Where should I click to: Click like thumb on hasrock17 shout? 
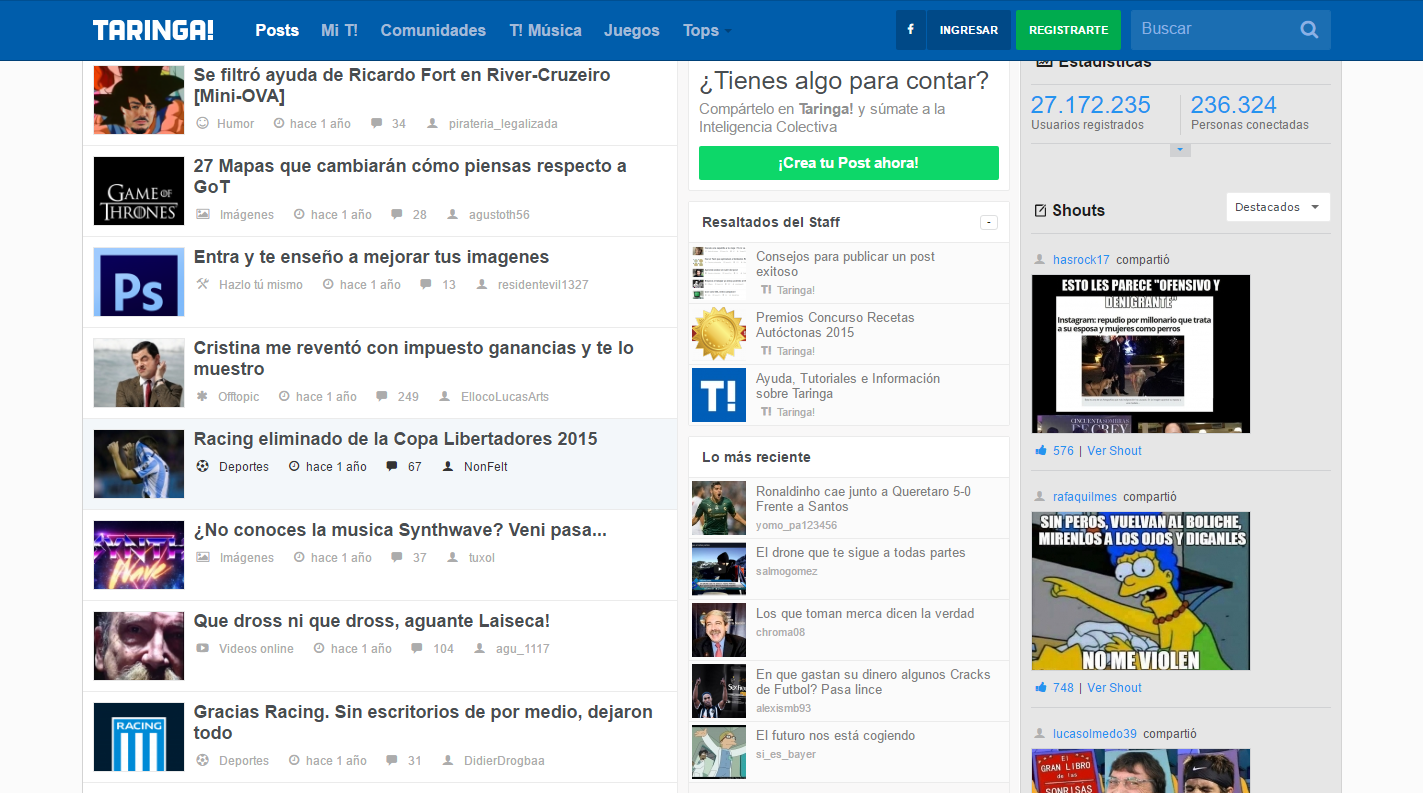click(x=1041, y=451)
